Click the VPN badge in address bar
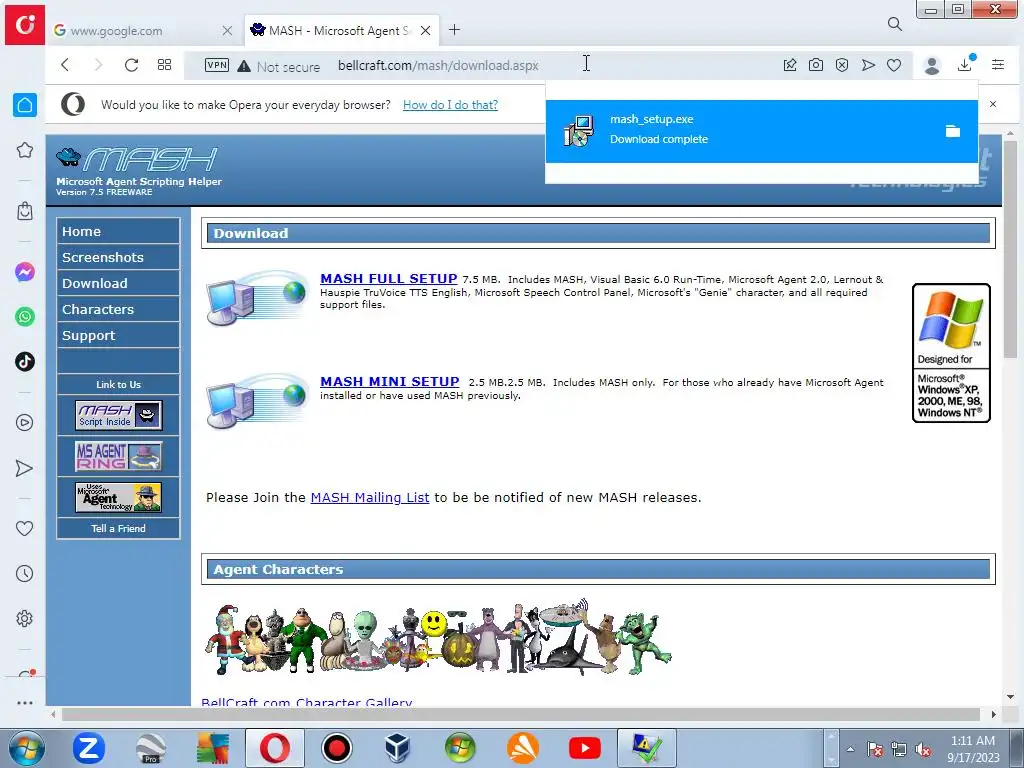This screenshot has height=768, width=1024. [x=217, y=65]
